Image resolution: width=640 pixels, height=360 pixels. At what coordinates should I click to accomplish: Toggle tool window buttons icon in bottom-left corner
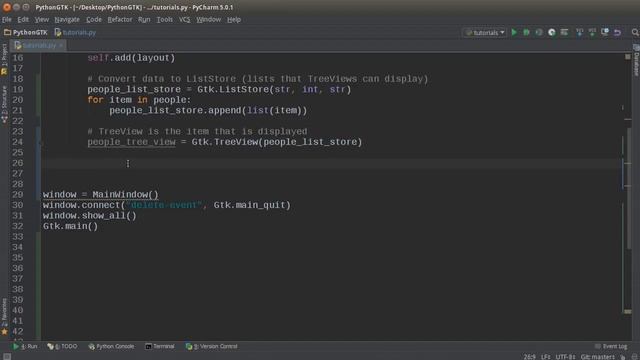click(7, 356)
